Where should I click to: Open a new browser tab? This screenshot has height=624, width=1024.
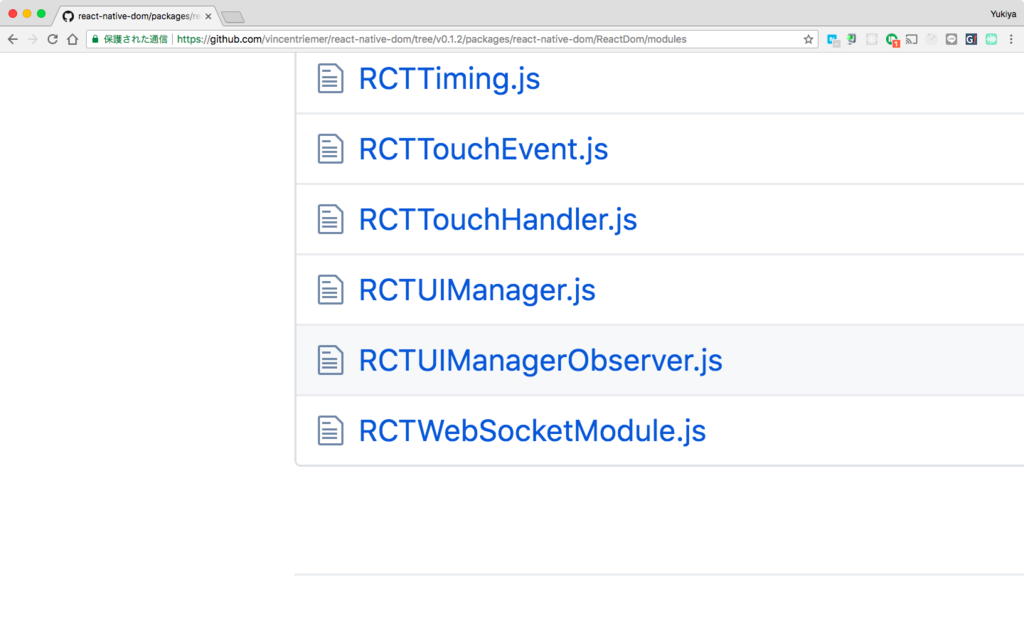coord(232,16)
